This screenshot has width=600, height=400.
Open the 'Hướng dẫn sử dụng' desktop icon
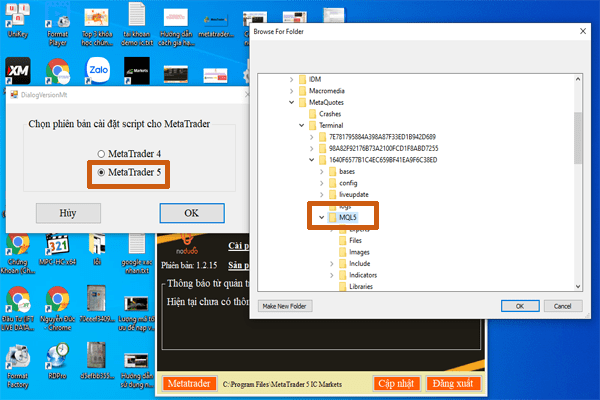coord(137,369)
